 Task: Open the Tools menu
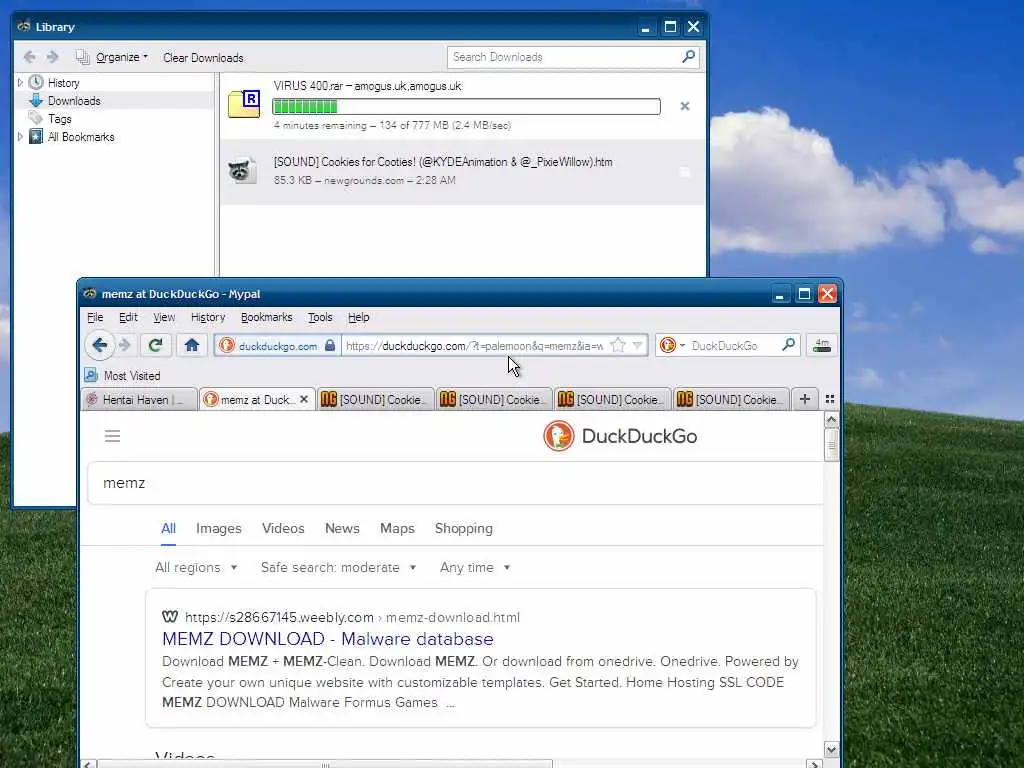tap(320, 317)
